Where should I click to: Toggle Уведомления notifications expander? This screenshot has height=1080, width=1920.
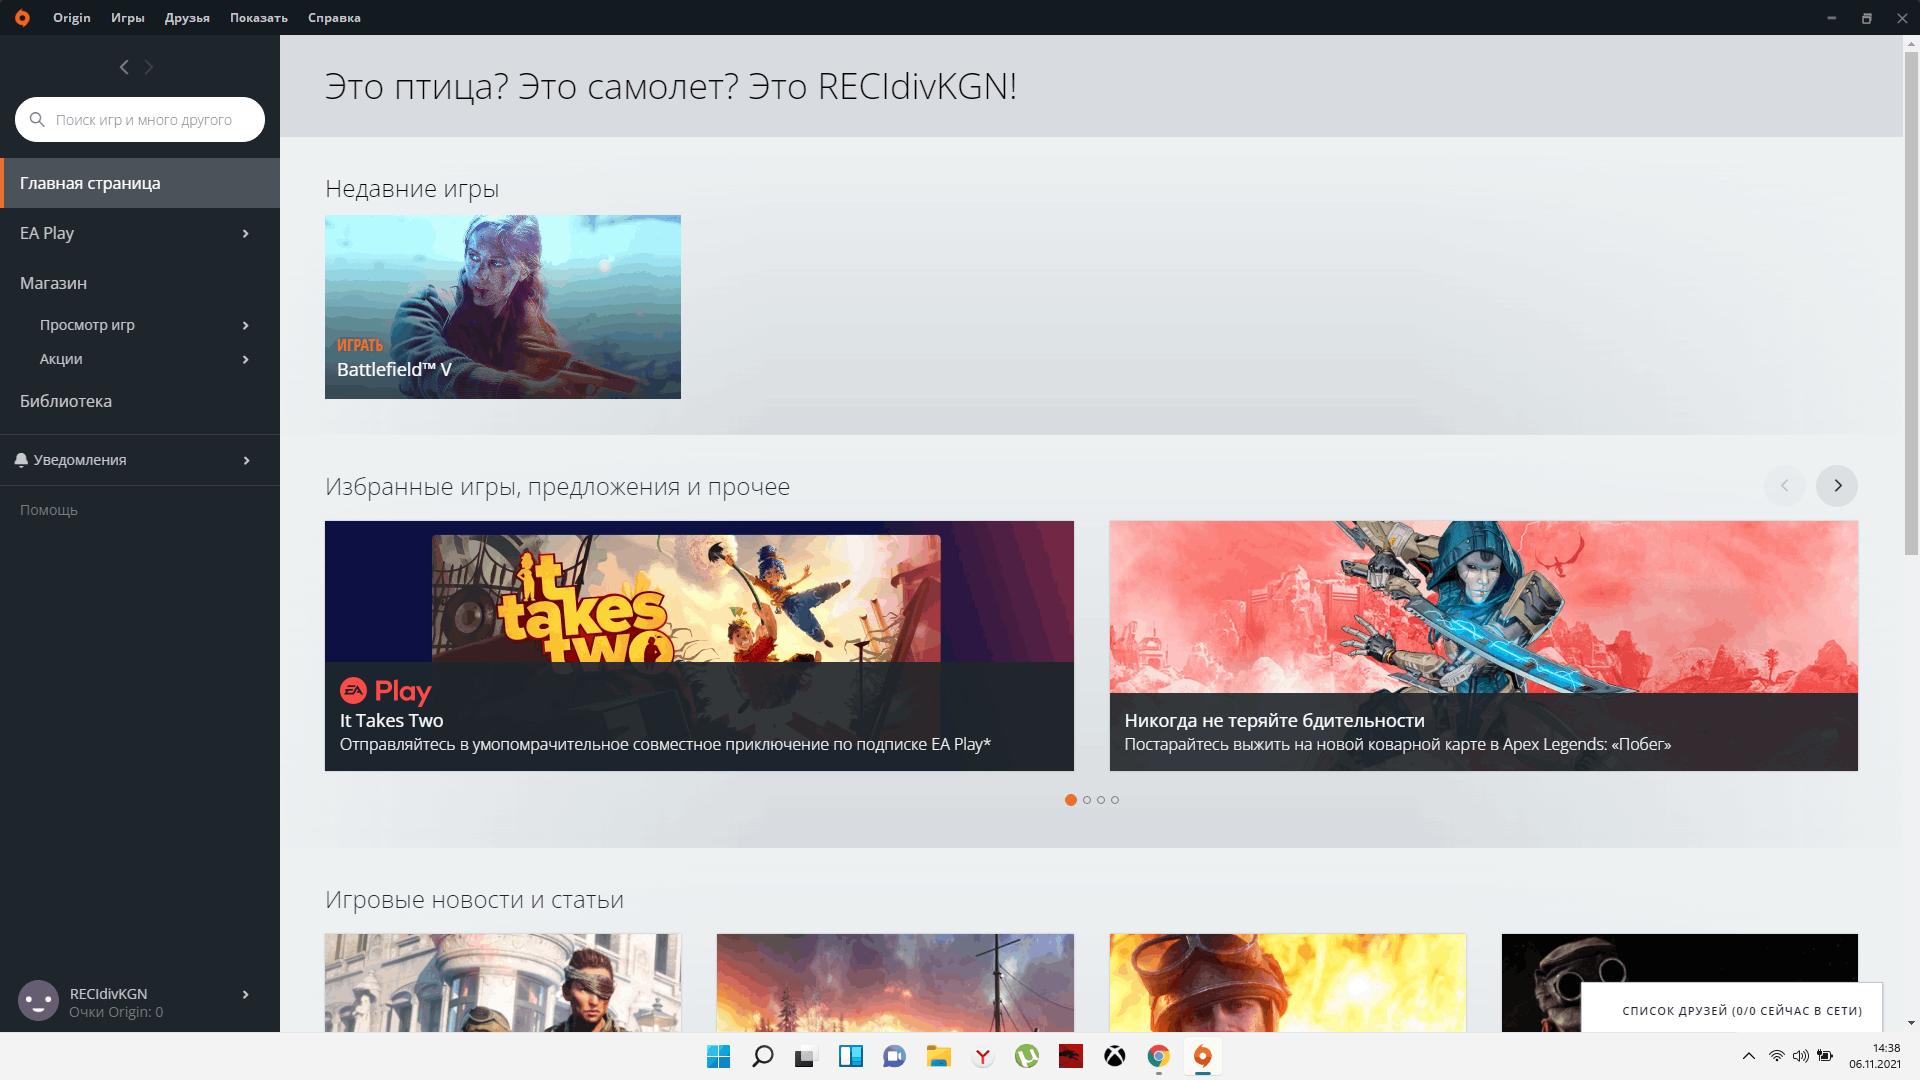[x=245, y=460]
